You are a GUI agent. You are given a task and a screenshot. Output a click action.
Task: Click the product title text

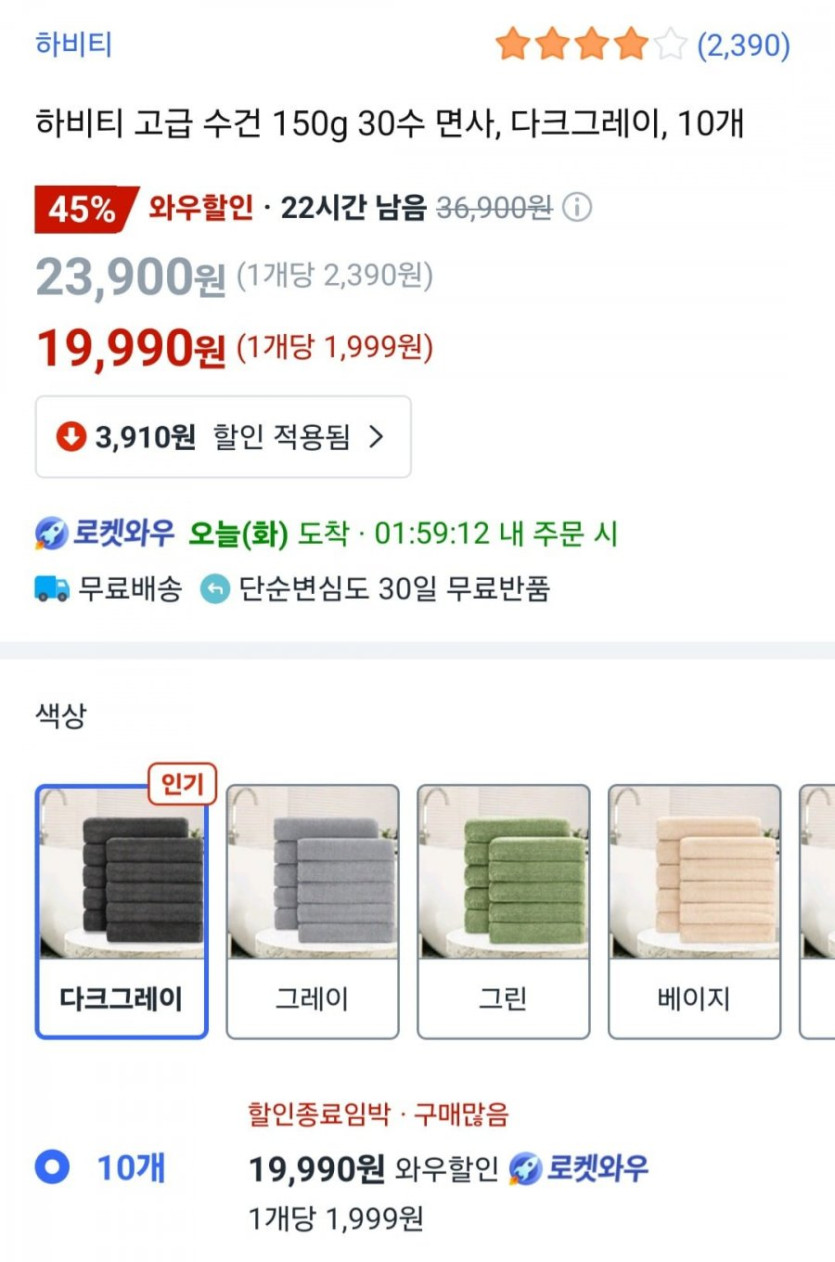tap(390, 125)
